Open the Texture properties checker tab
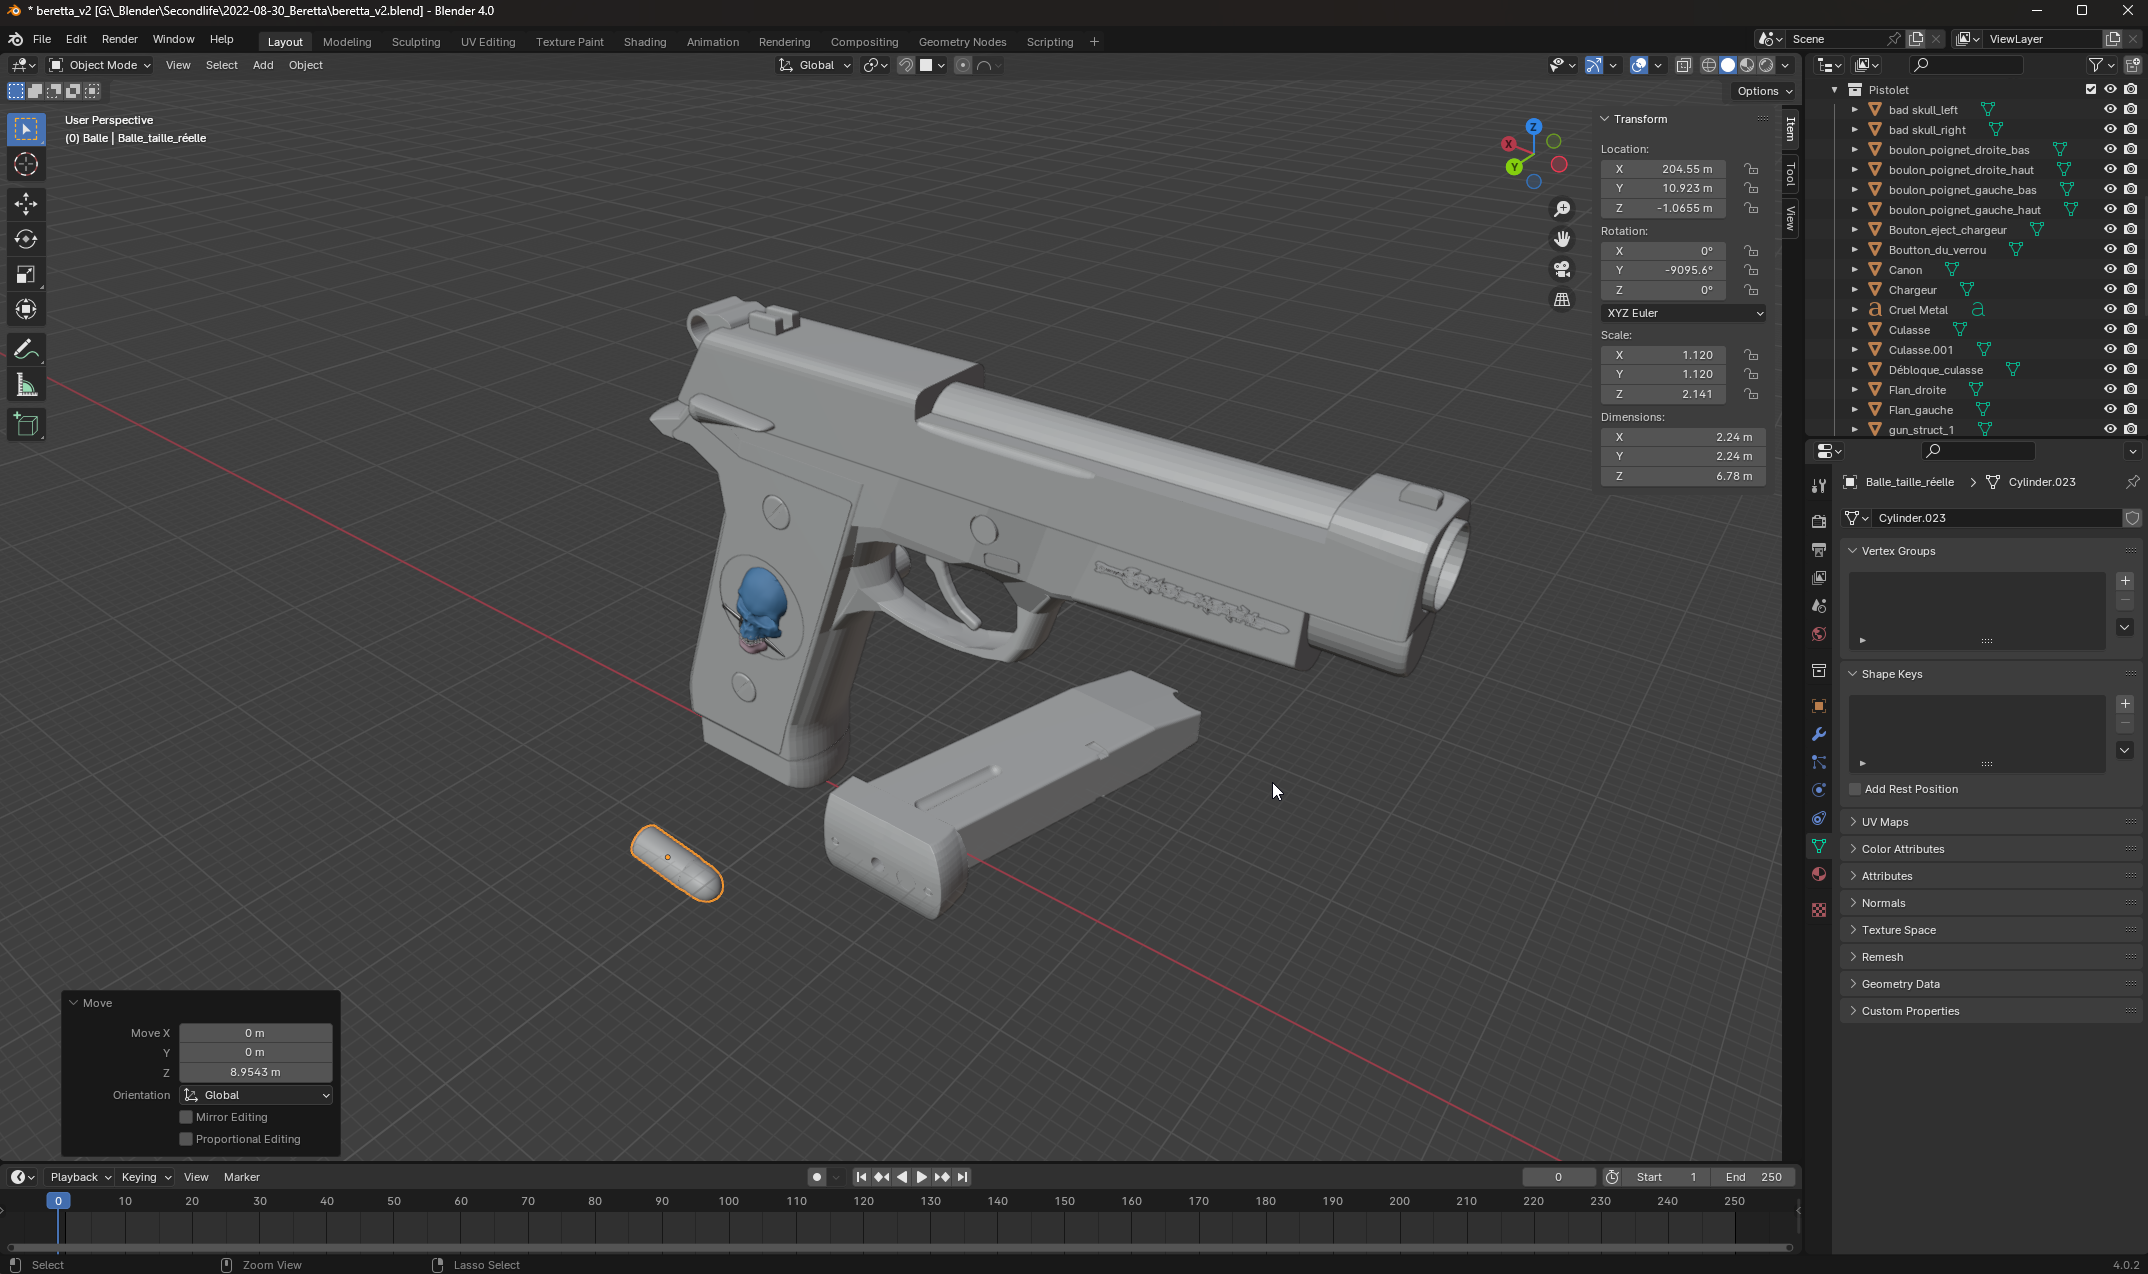 [1819, 910]
